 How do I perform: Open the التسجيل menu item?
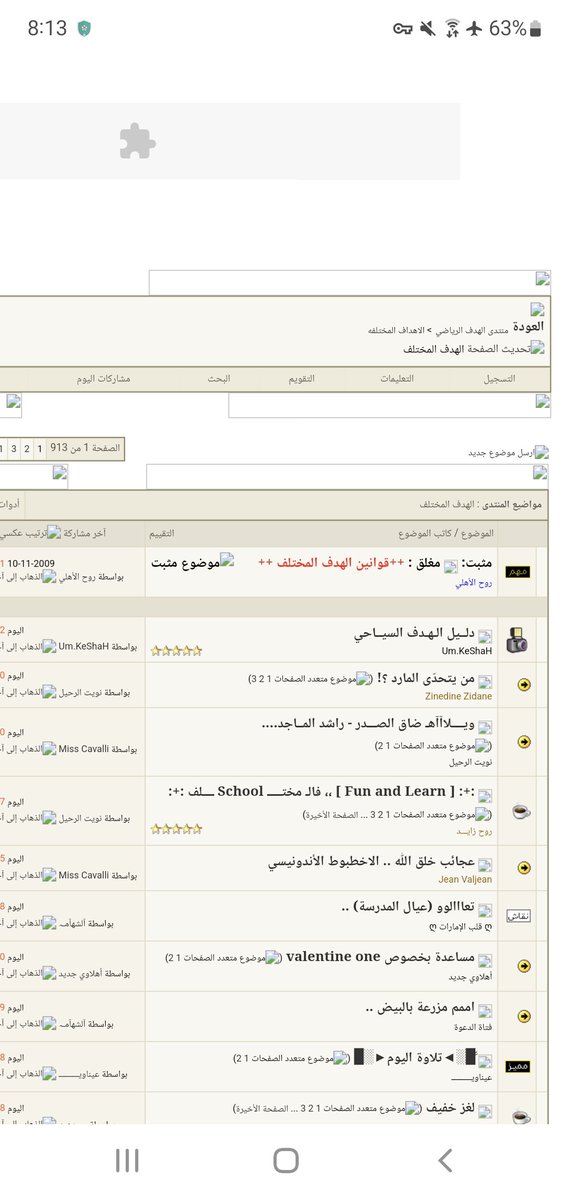coord(500,379)
